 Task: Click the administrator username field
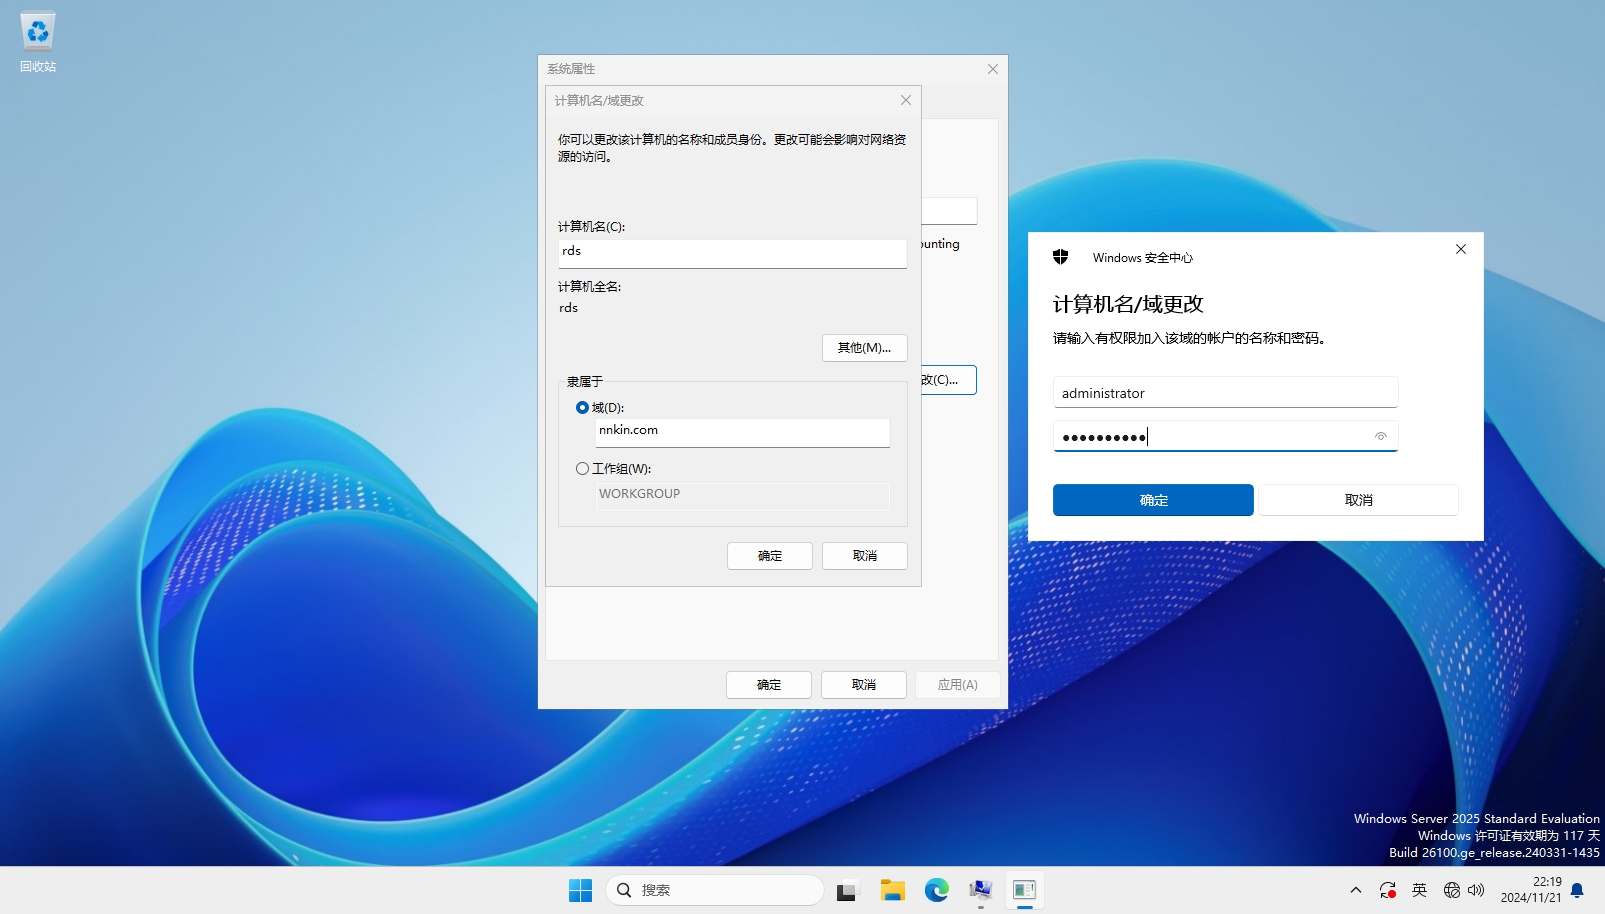click(1224, 393)
